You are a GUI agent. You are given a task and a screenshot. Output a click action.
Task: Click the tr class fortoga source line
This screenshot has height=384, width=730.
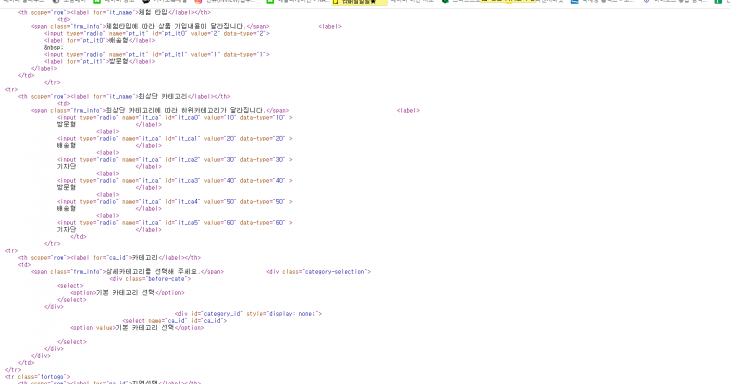coord(37,377)
